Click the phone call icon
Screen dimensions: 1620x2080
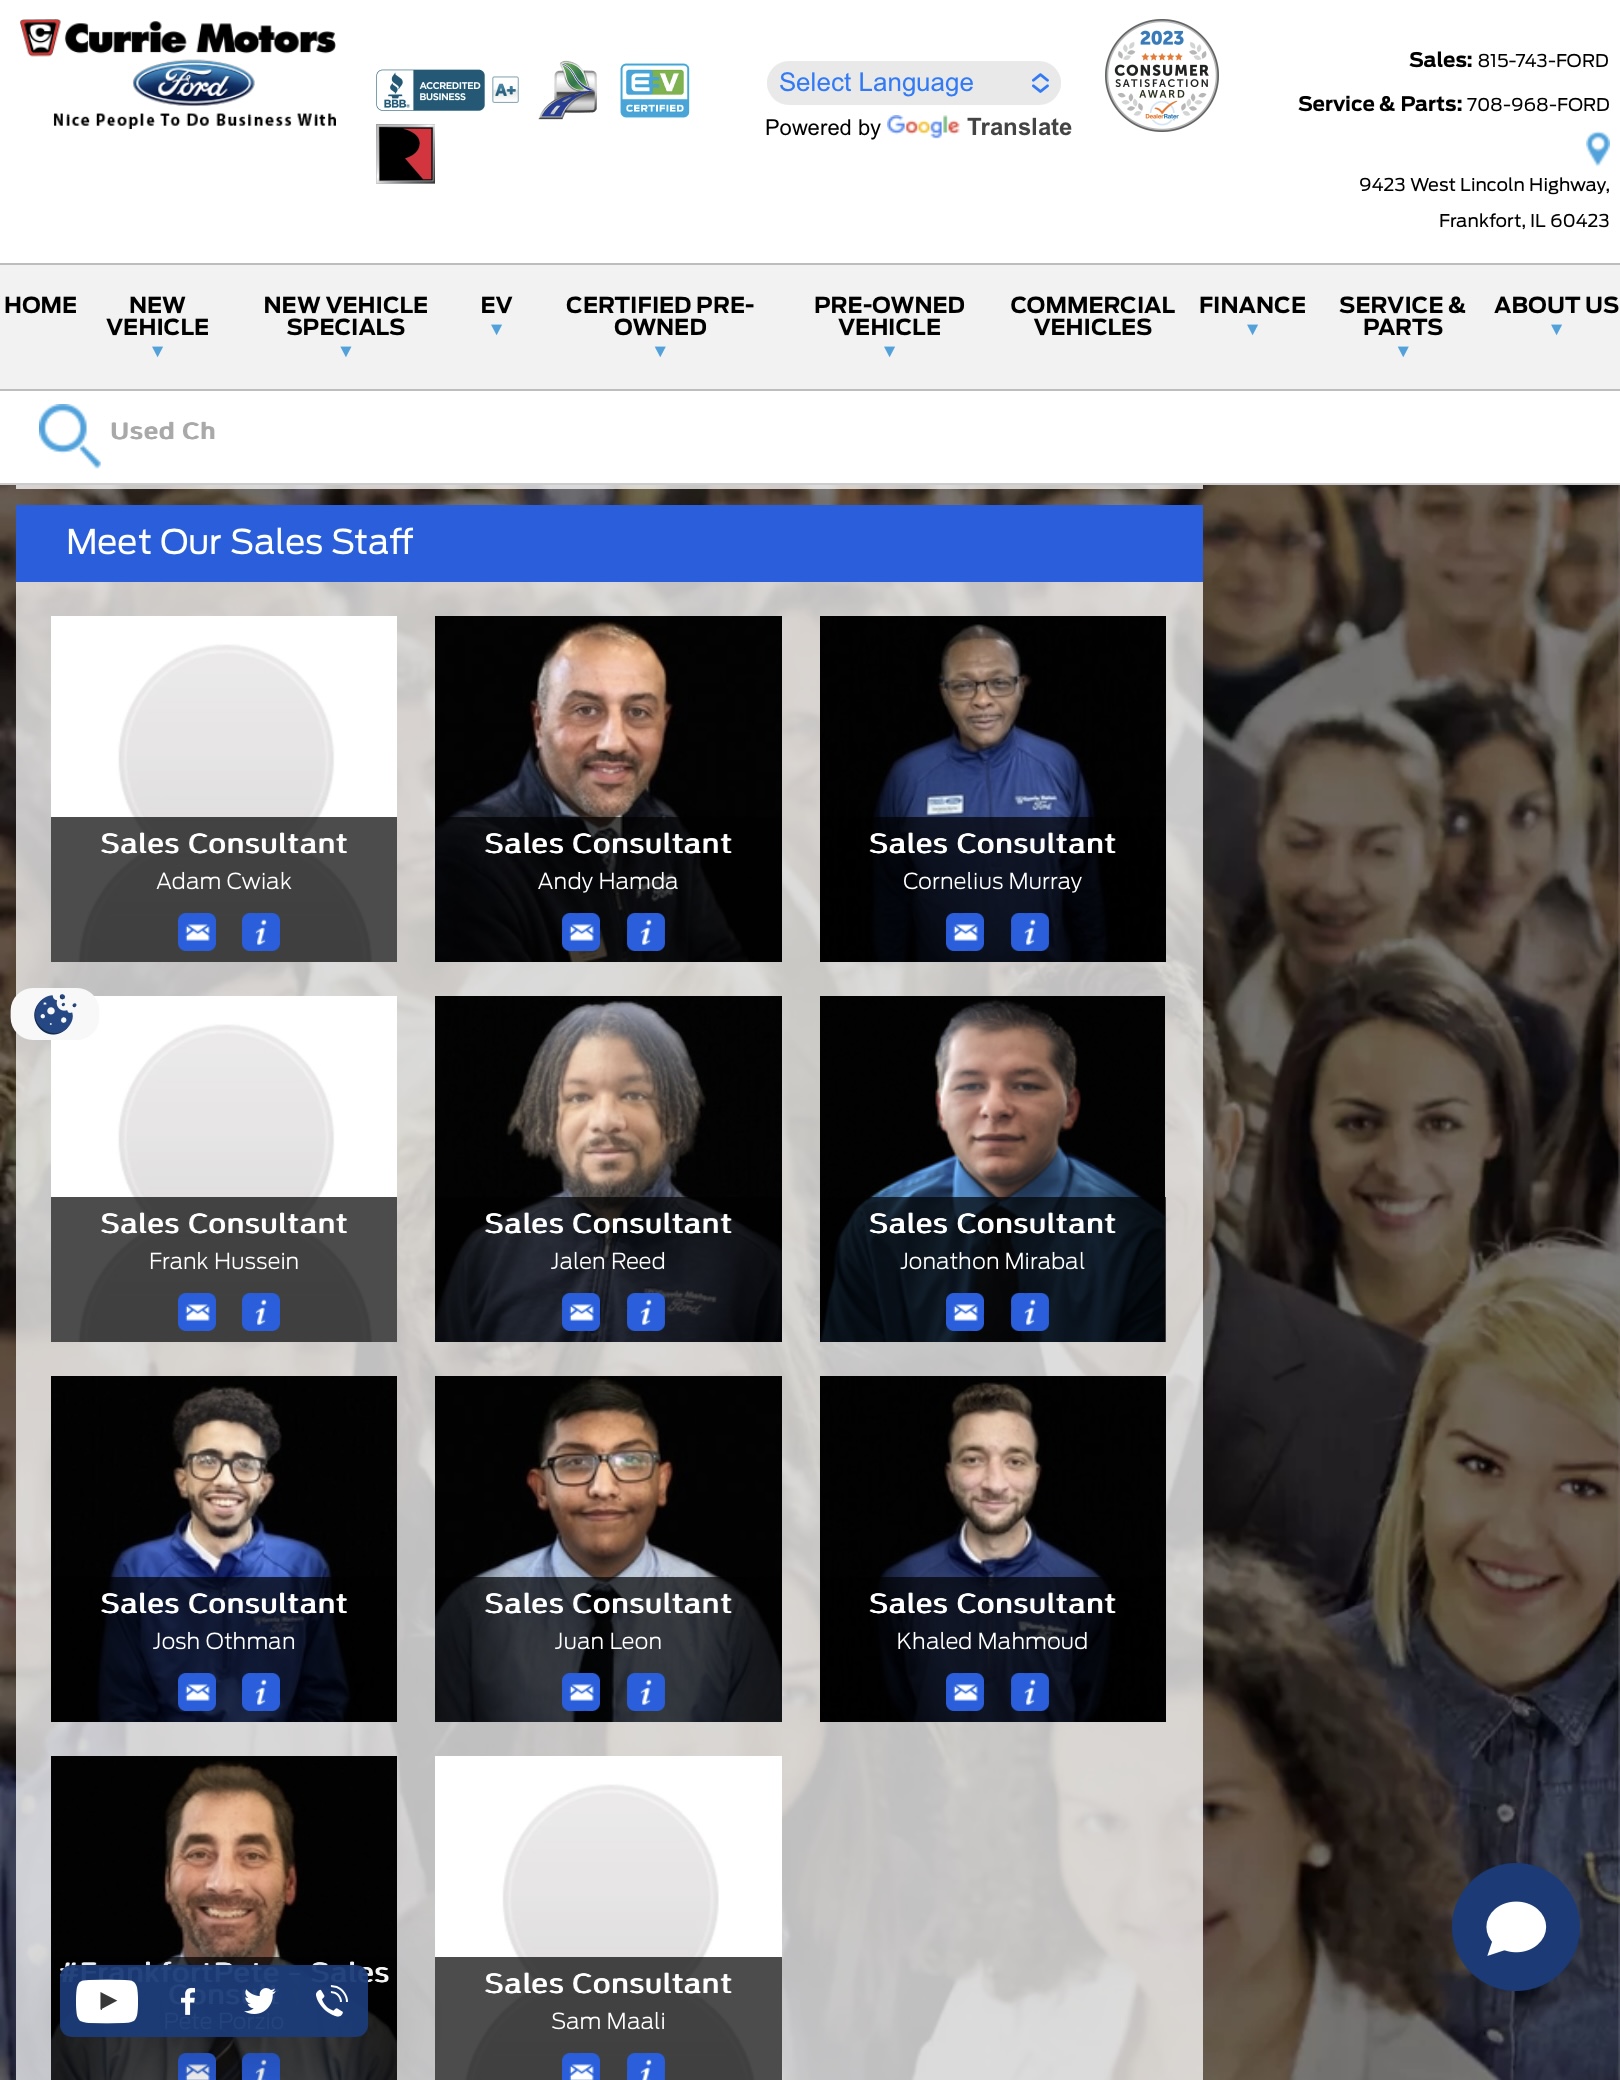click(x=331, y=2001)
